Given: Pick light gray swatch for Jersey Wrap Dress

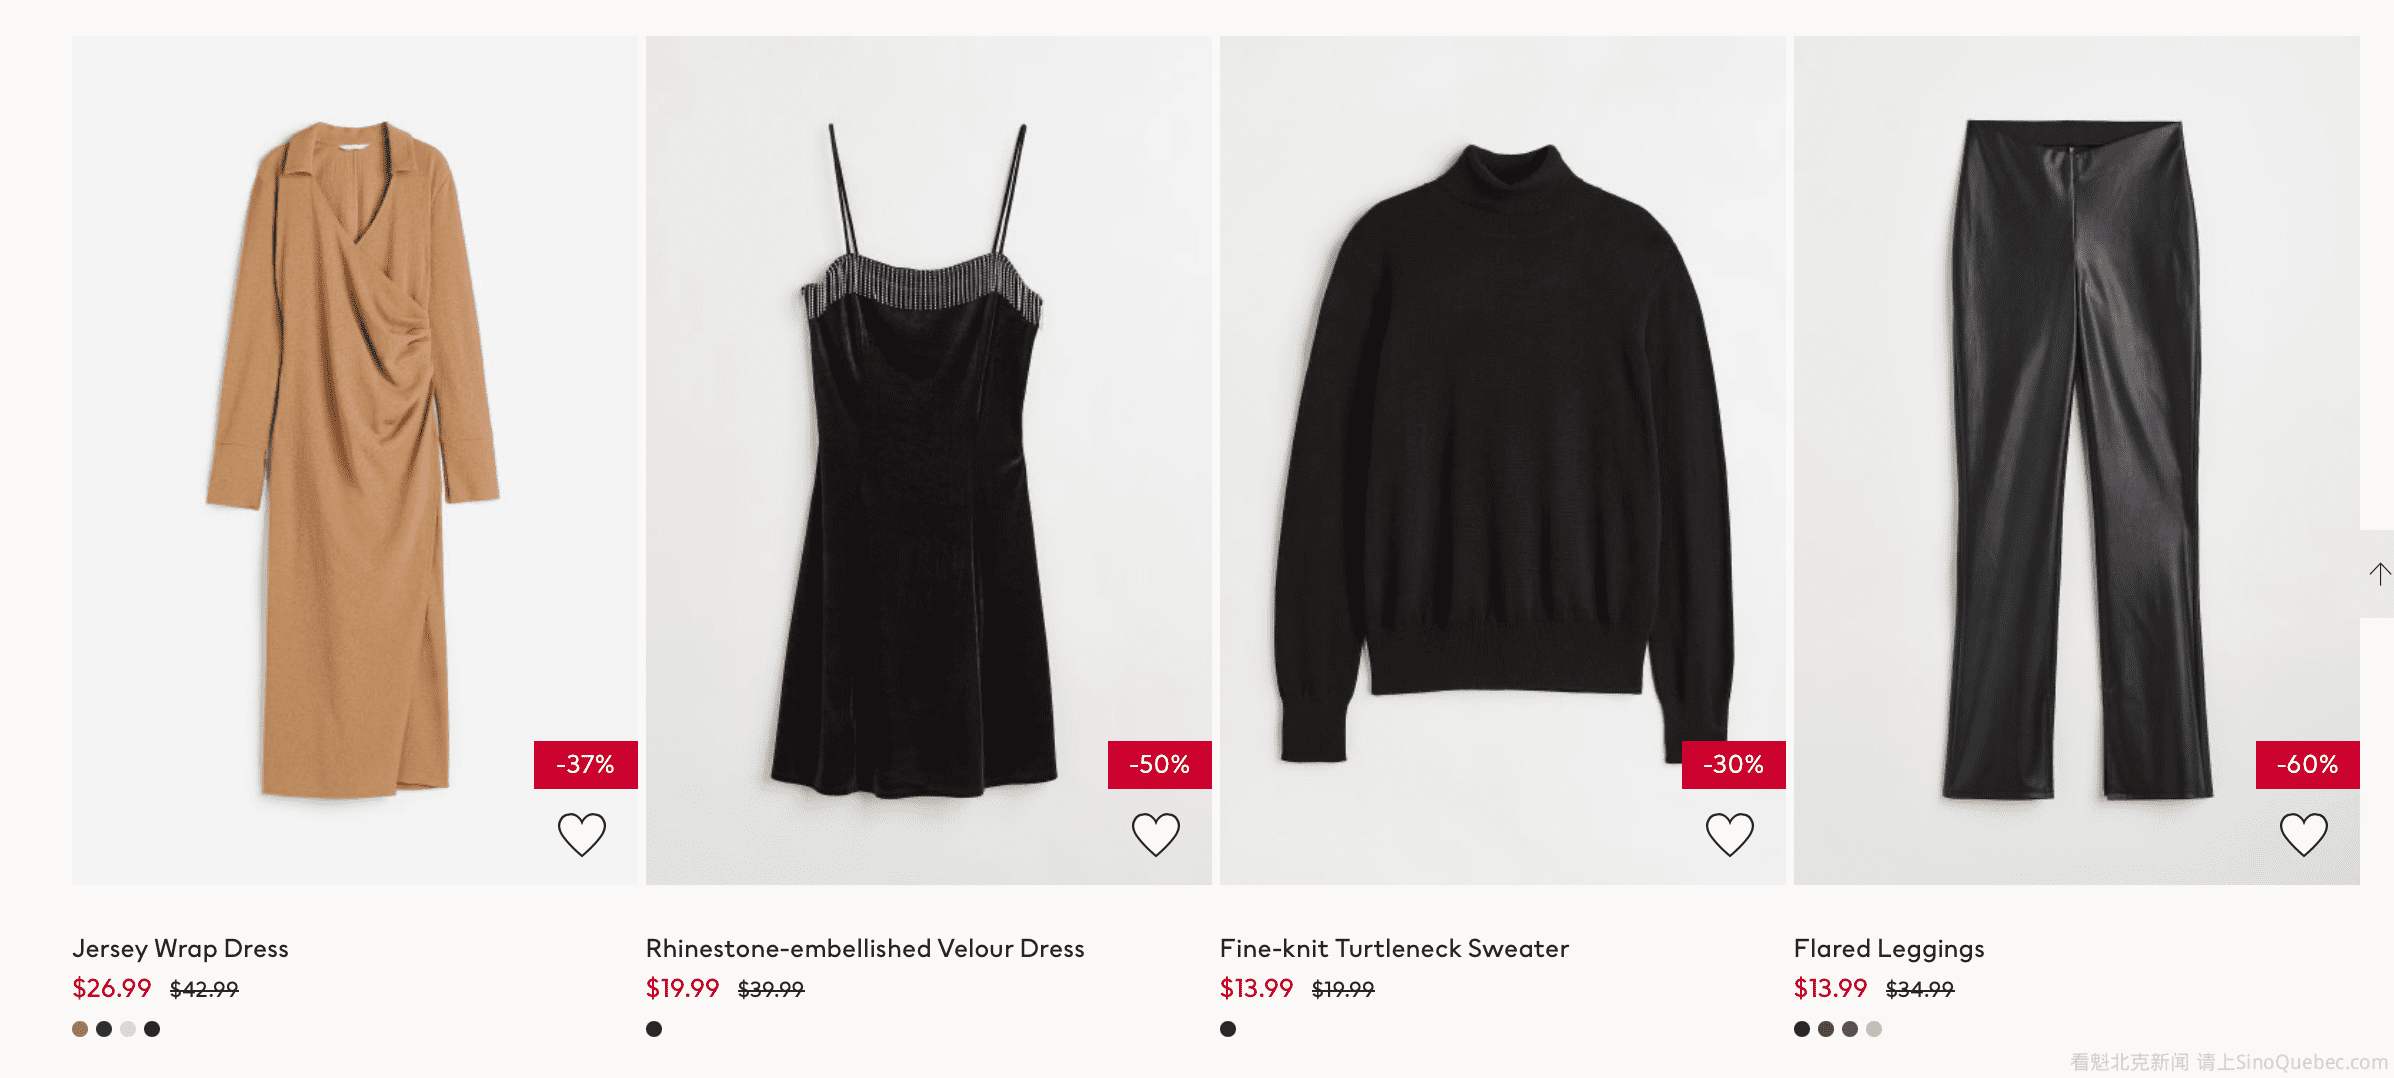Looking at the screenshot, I should click(x=128, y=1029).
